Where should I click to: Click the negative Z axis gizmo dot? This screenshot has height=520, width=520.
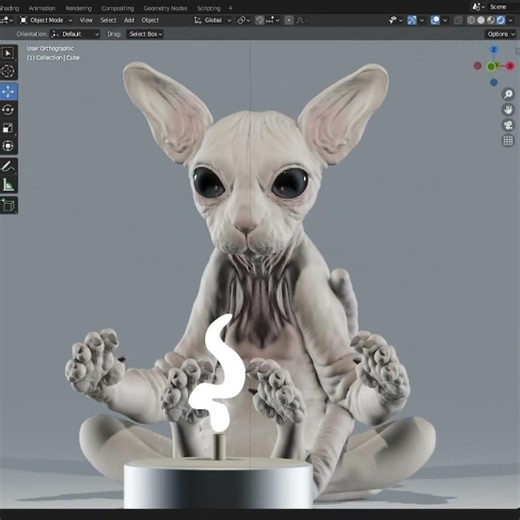pyautogui.click(x=494, y=82)
